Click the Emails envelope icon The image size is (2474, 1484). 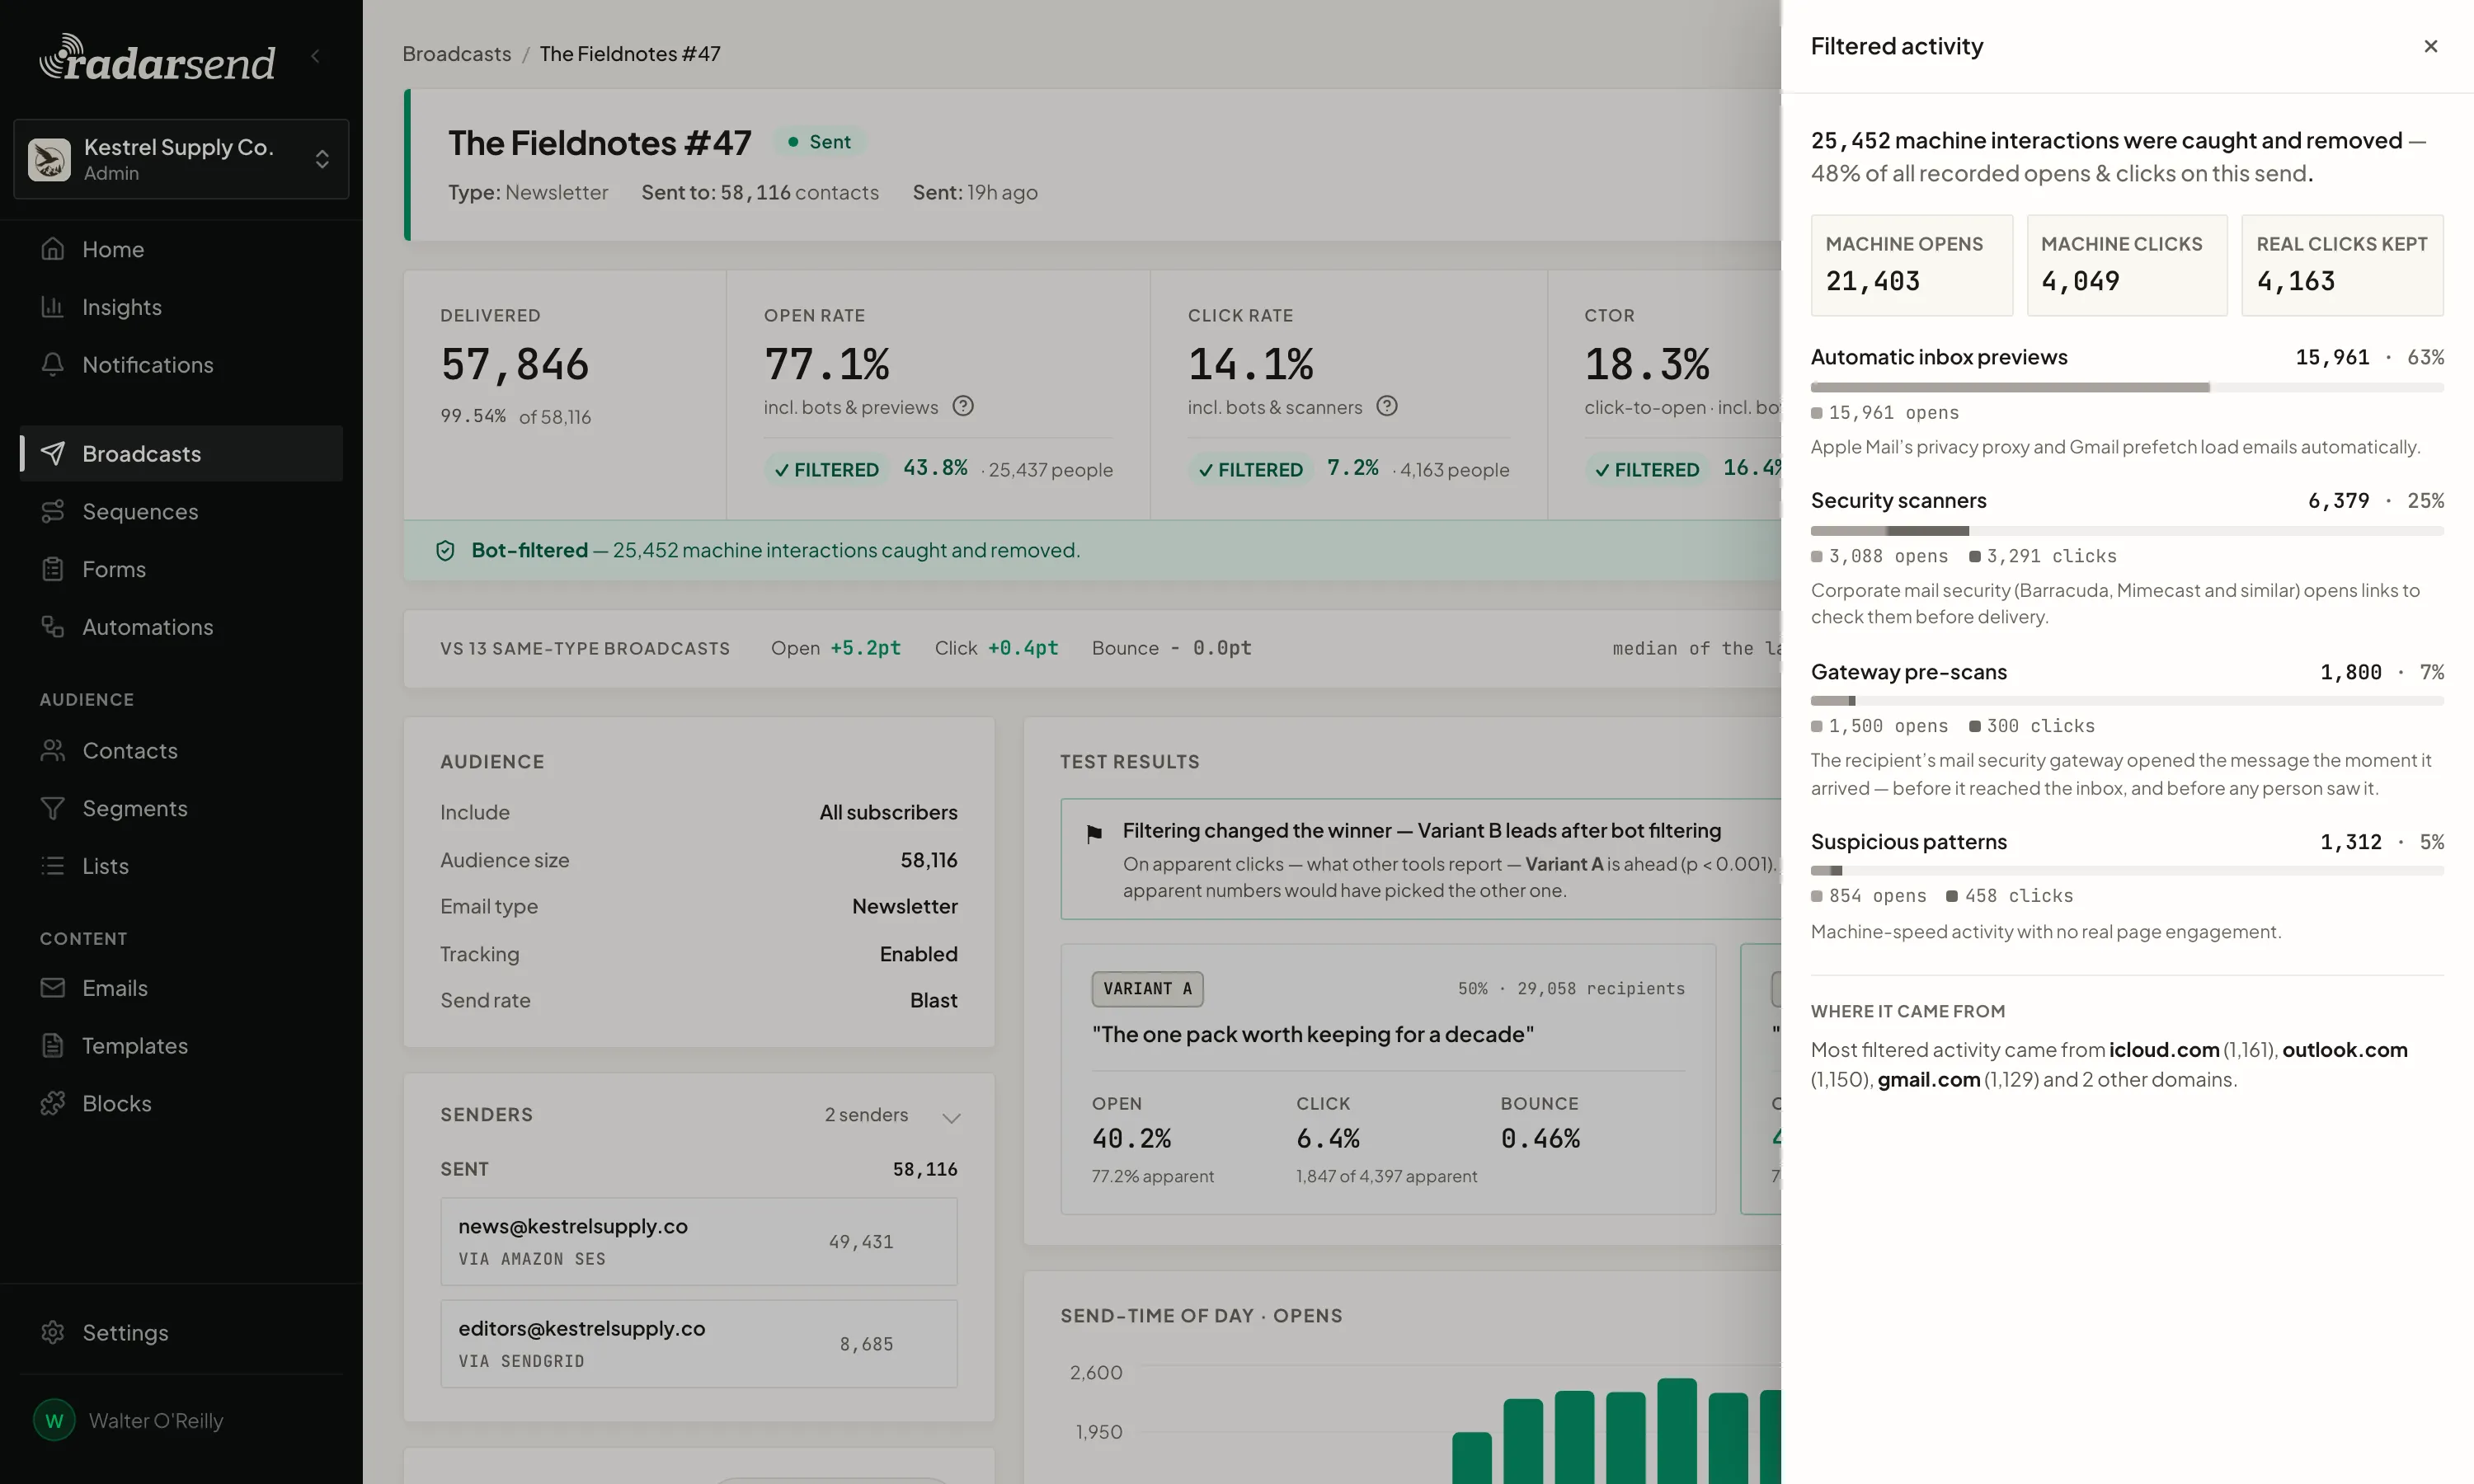coord(53,988)
